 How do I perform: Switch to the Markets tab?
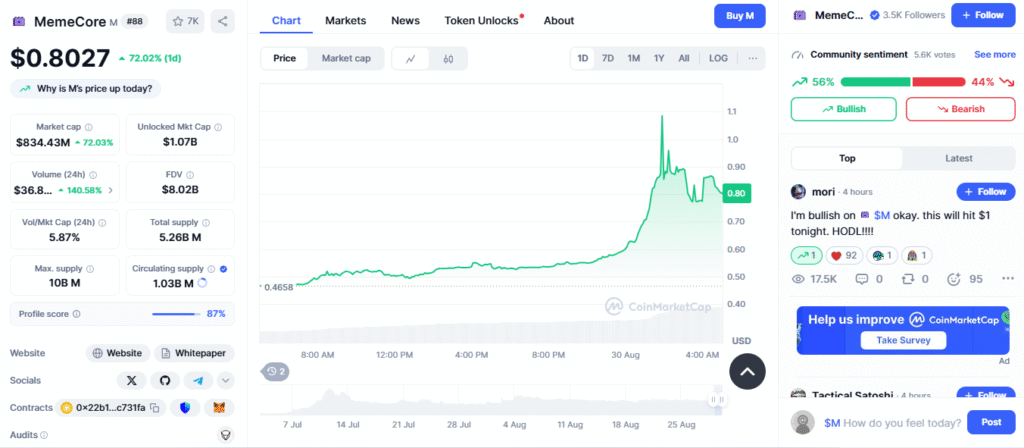tap(345, 20)
